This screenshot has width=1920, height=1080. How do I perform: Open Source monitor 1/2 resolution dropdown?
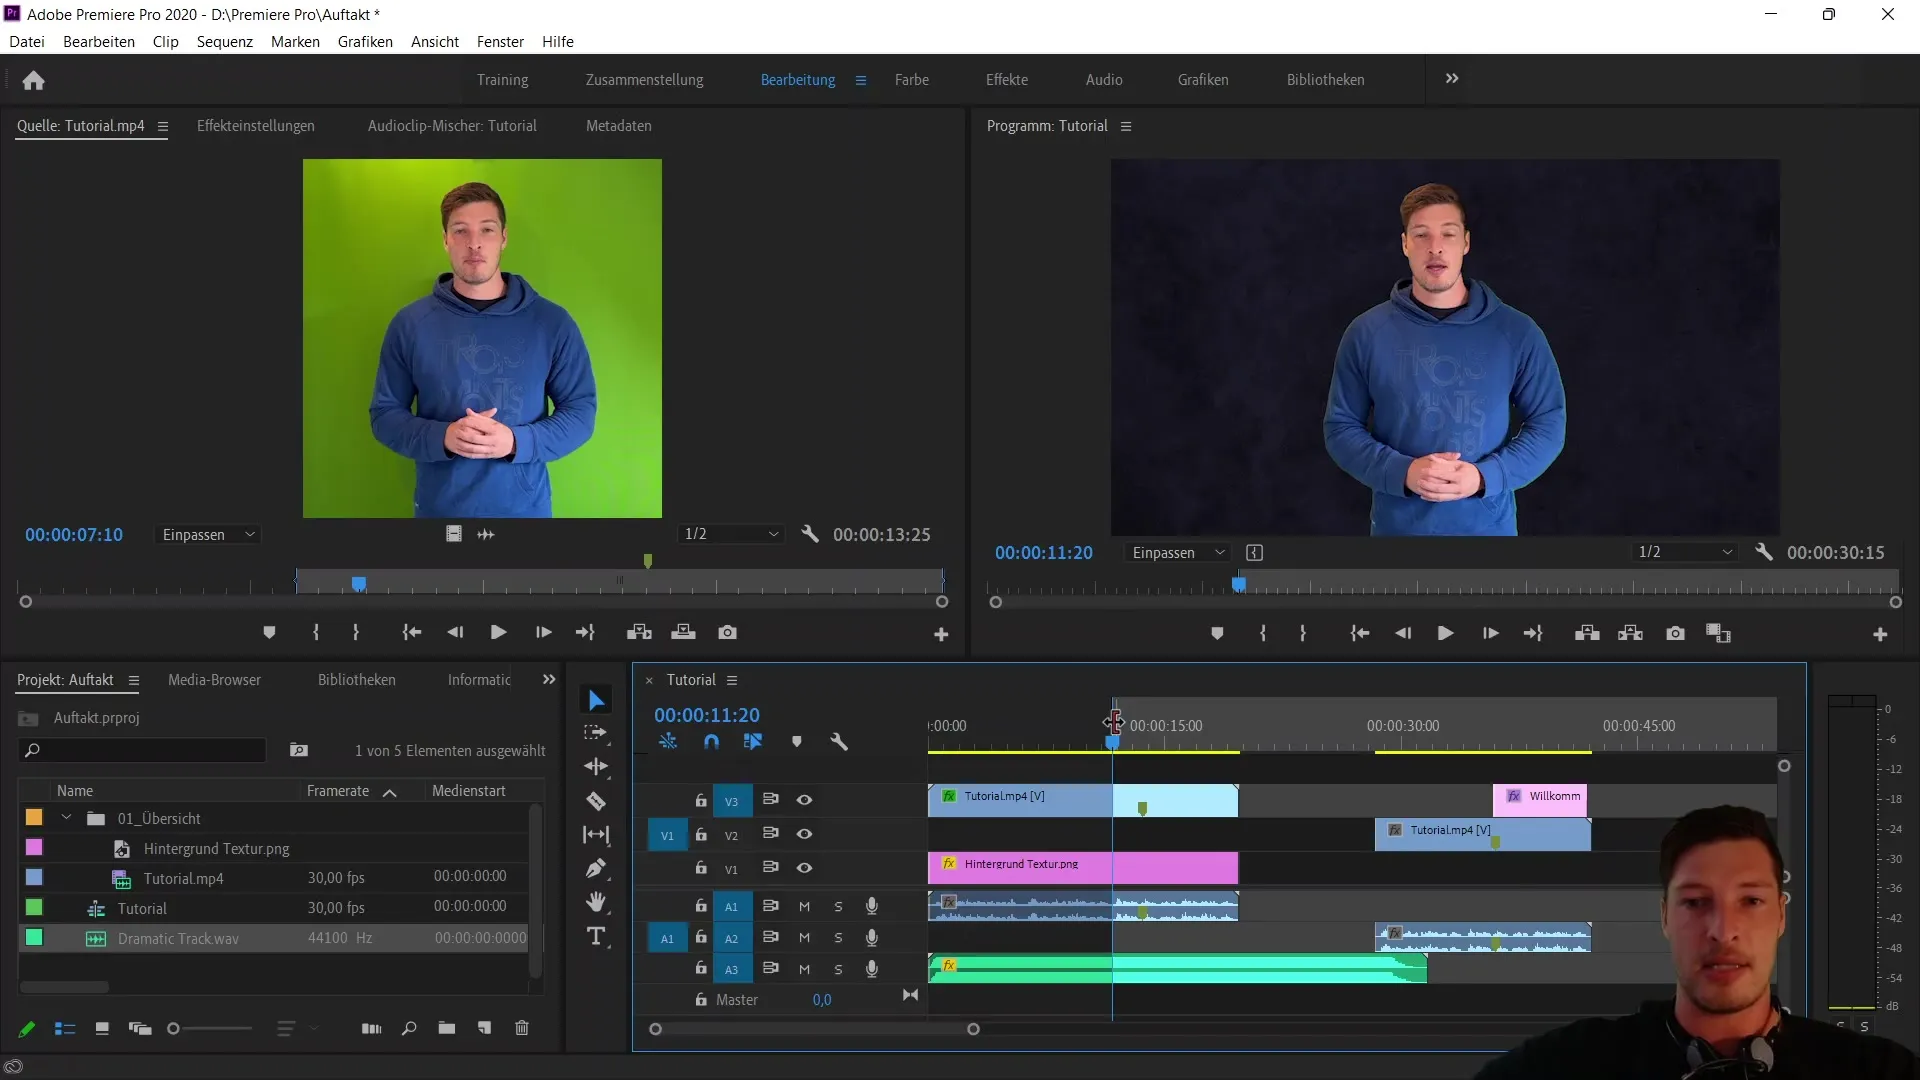[x=731, y=534]
